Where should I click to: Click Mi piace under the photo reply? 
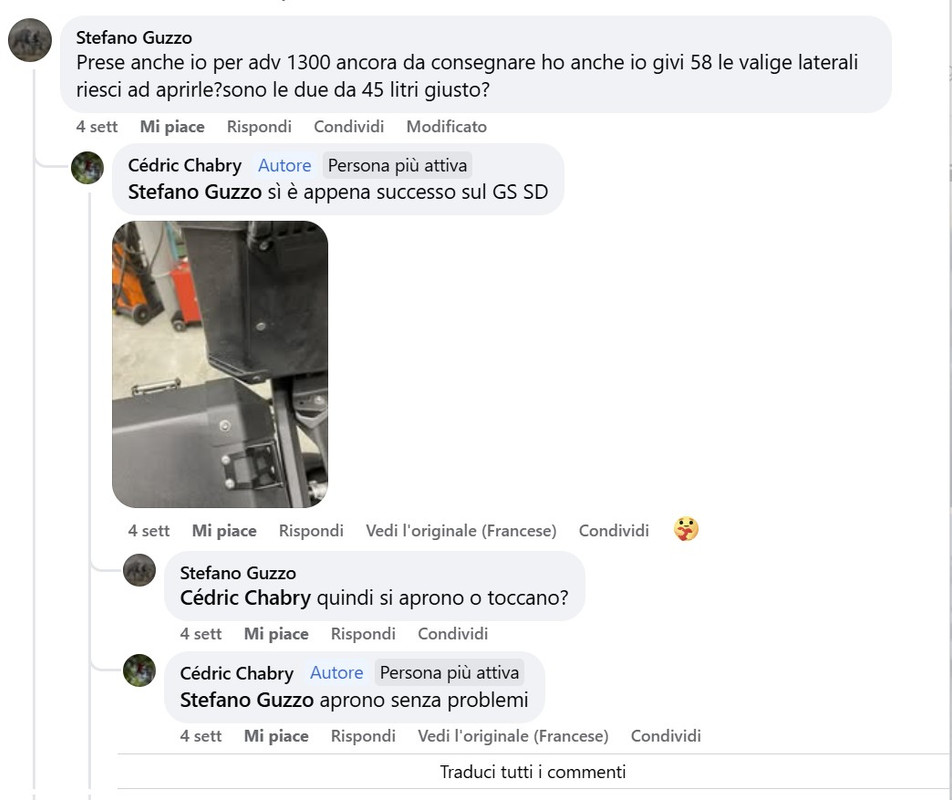point(224,531)
